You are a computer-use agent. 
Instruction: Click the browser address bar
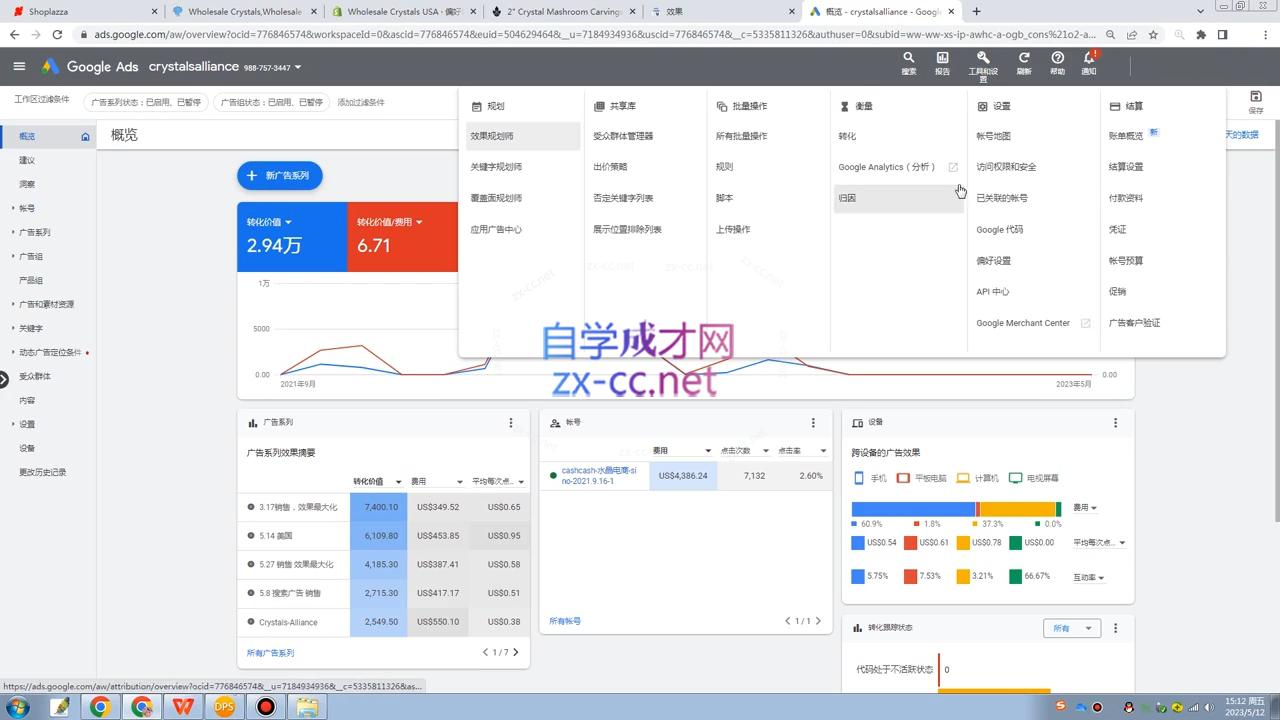tap(590, 34)
